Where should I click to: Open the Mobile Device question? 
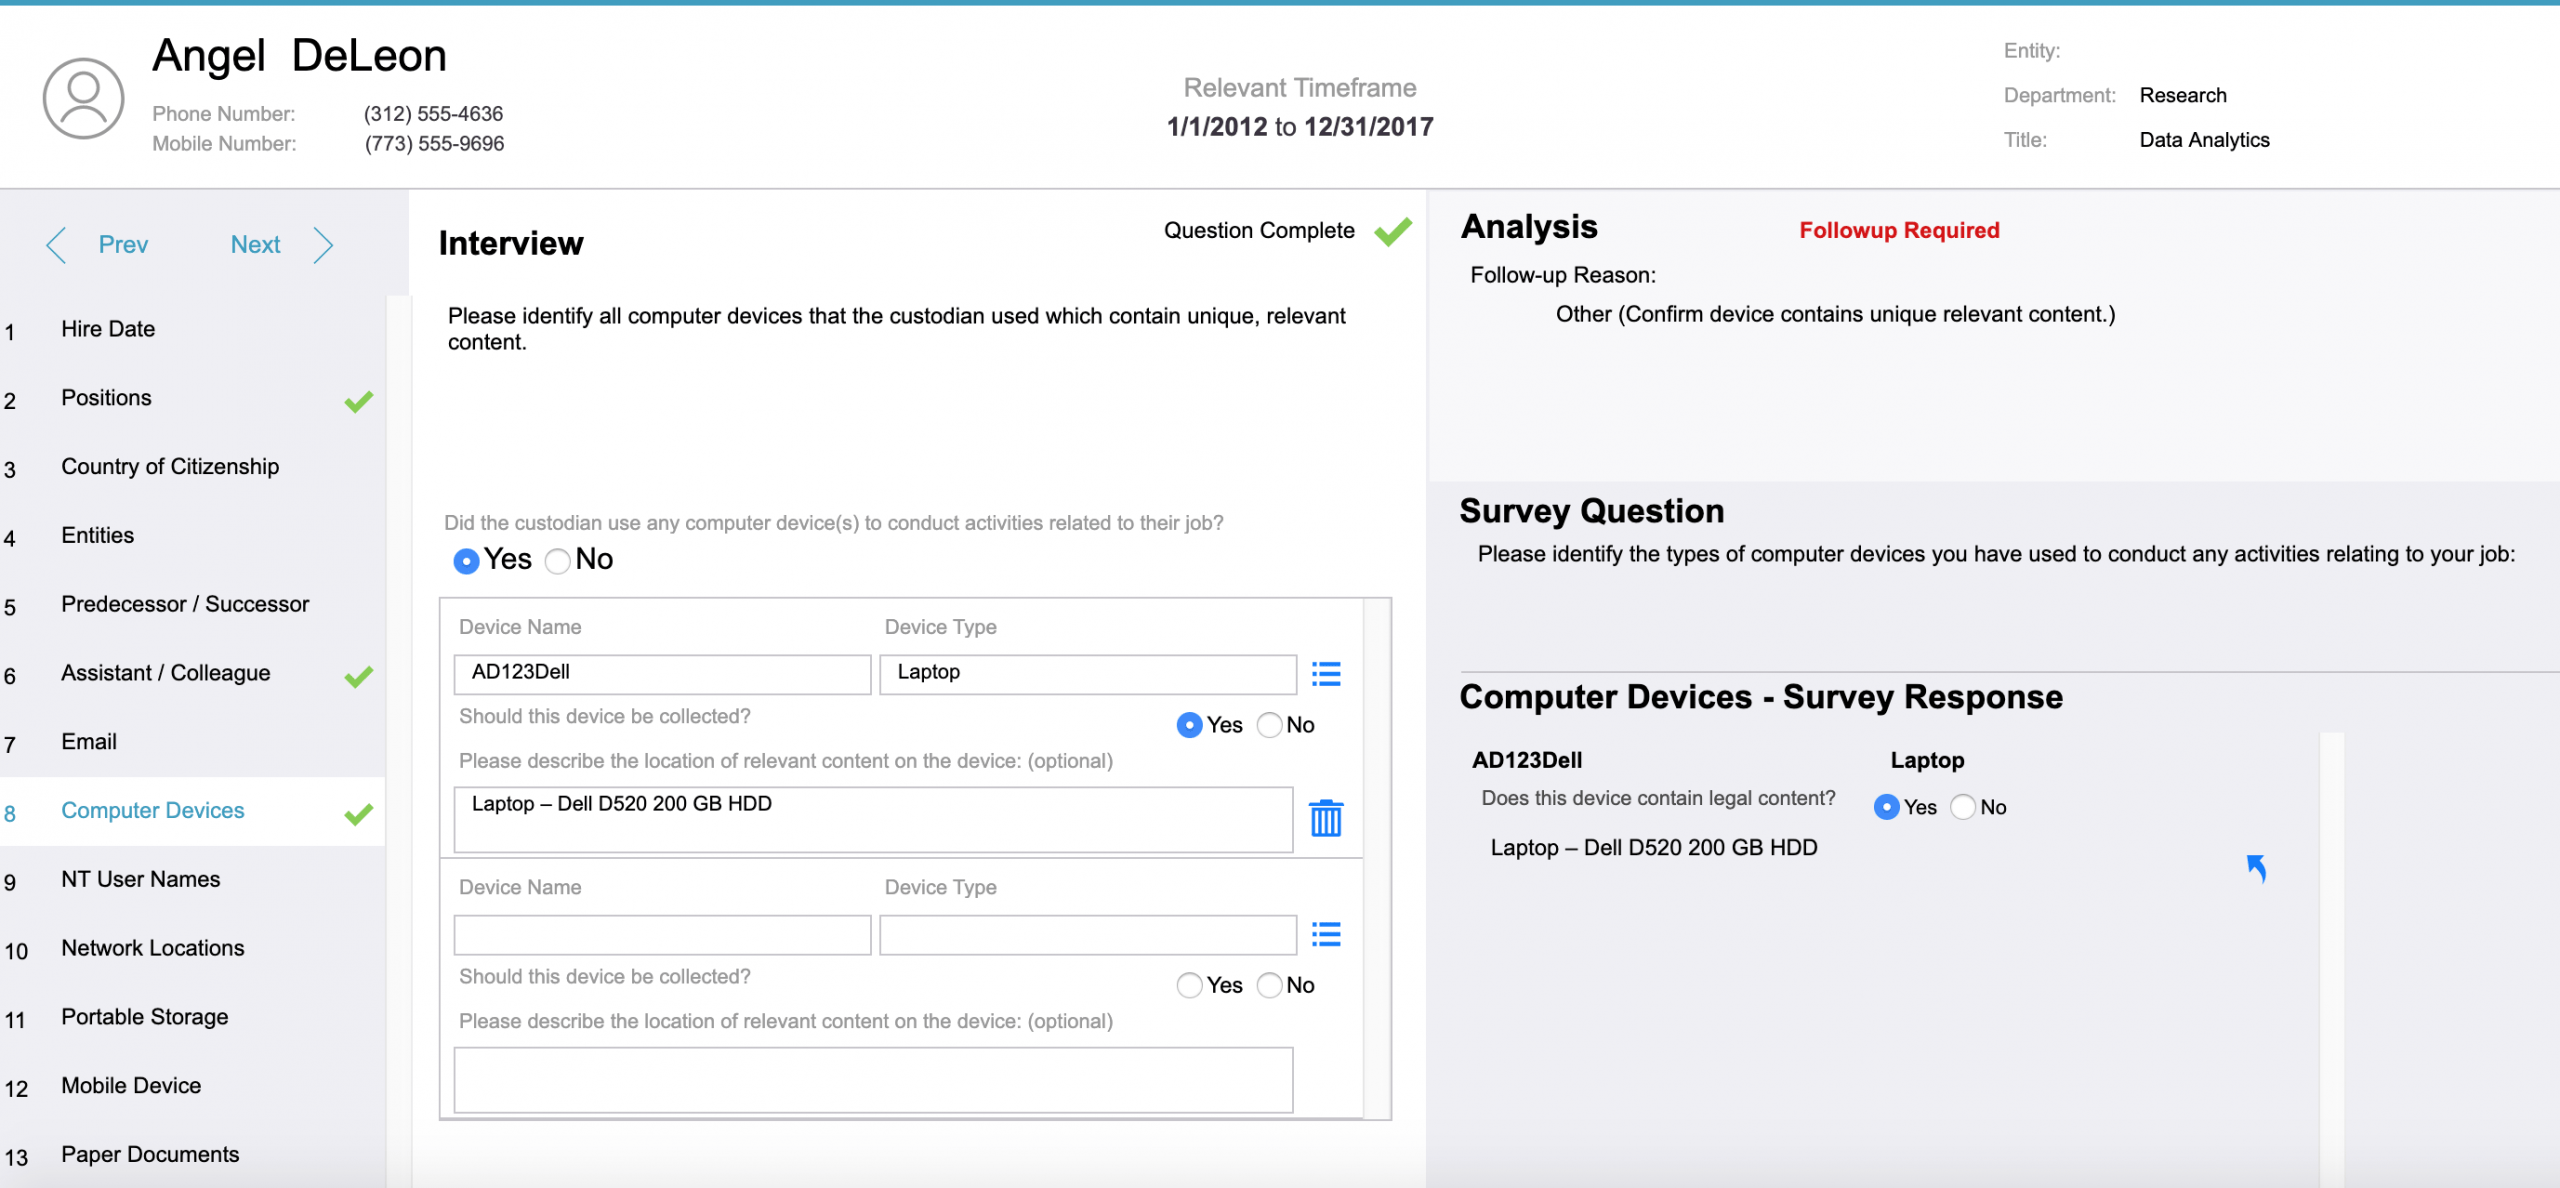point(131,1085)
